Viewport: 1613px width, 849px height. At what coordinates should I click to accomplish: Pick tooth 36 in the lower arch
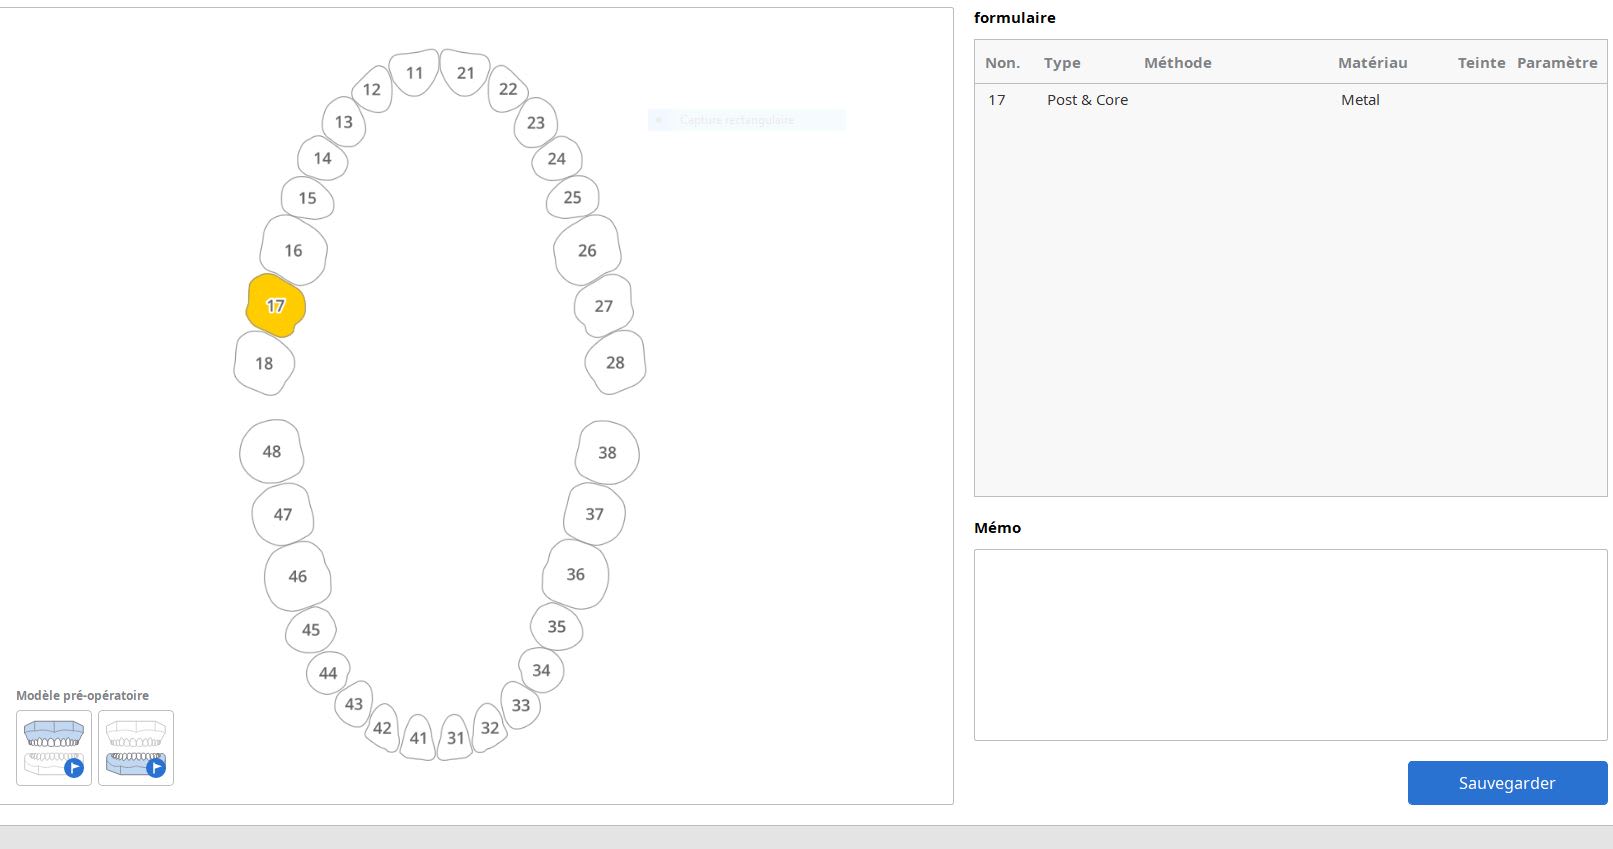(x=575, y=574)
